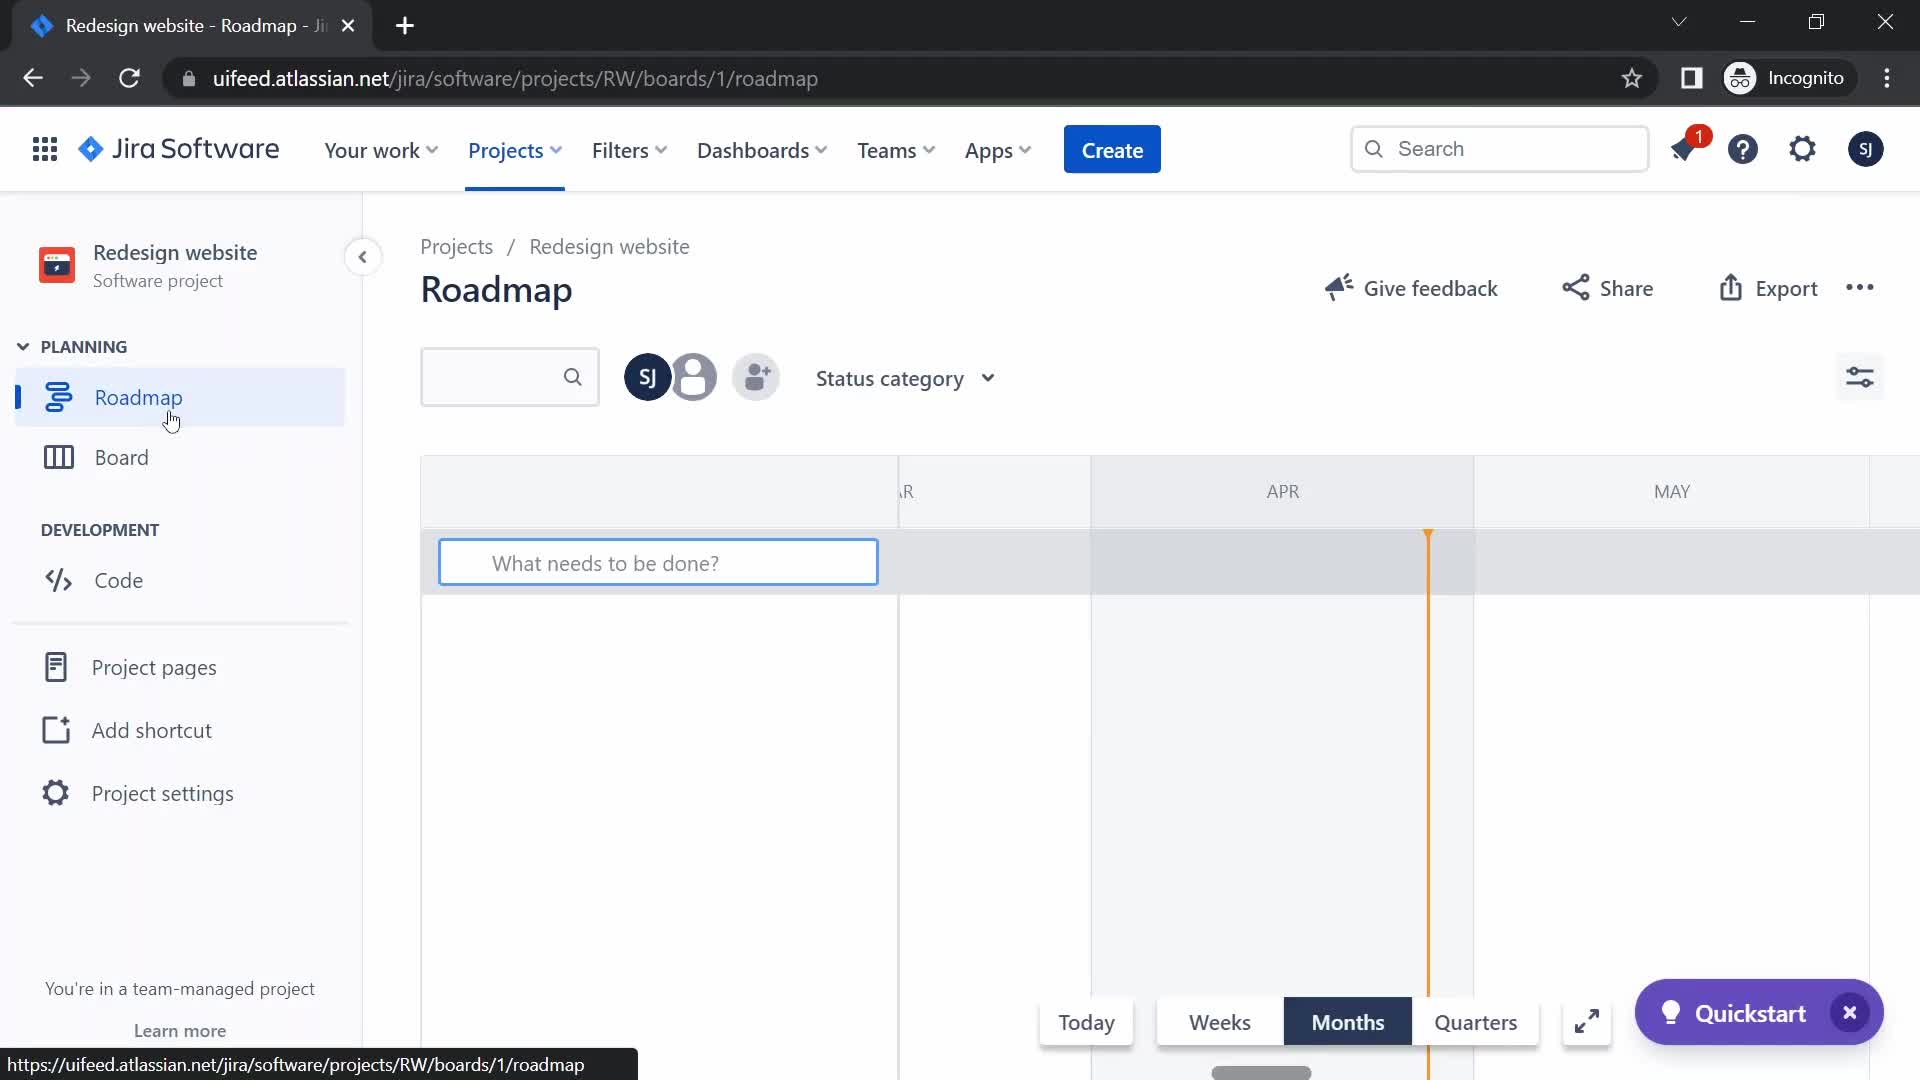Select the Quarters view tab

tap(1476, 1022)
